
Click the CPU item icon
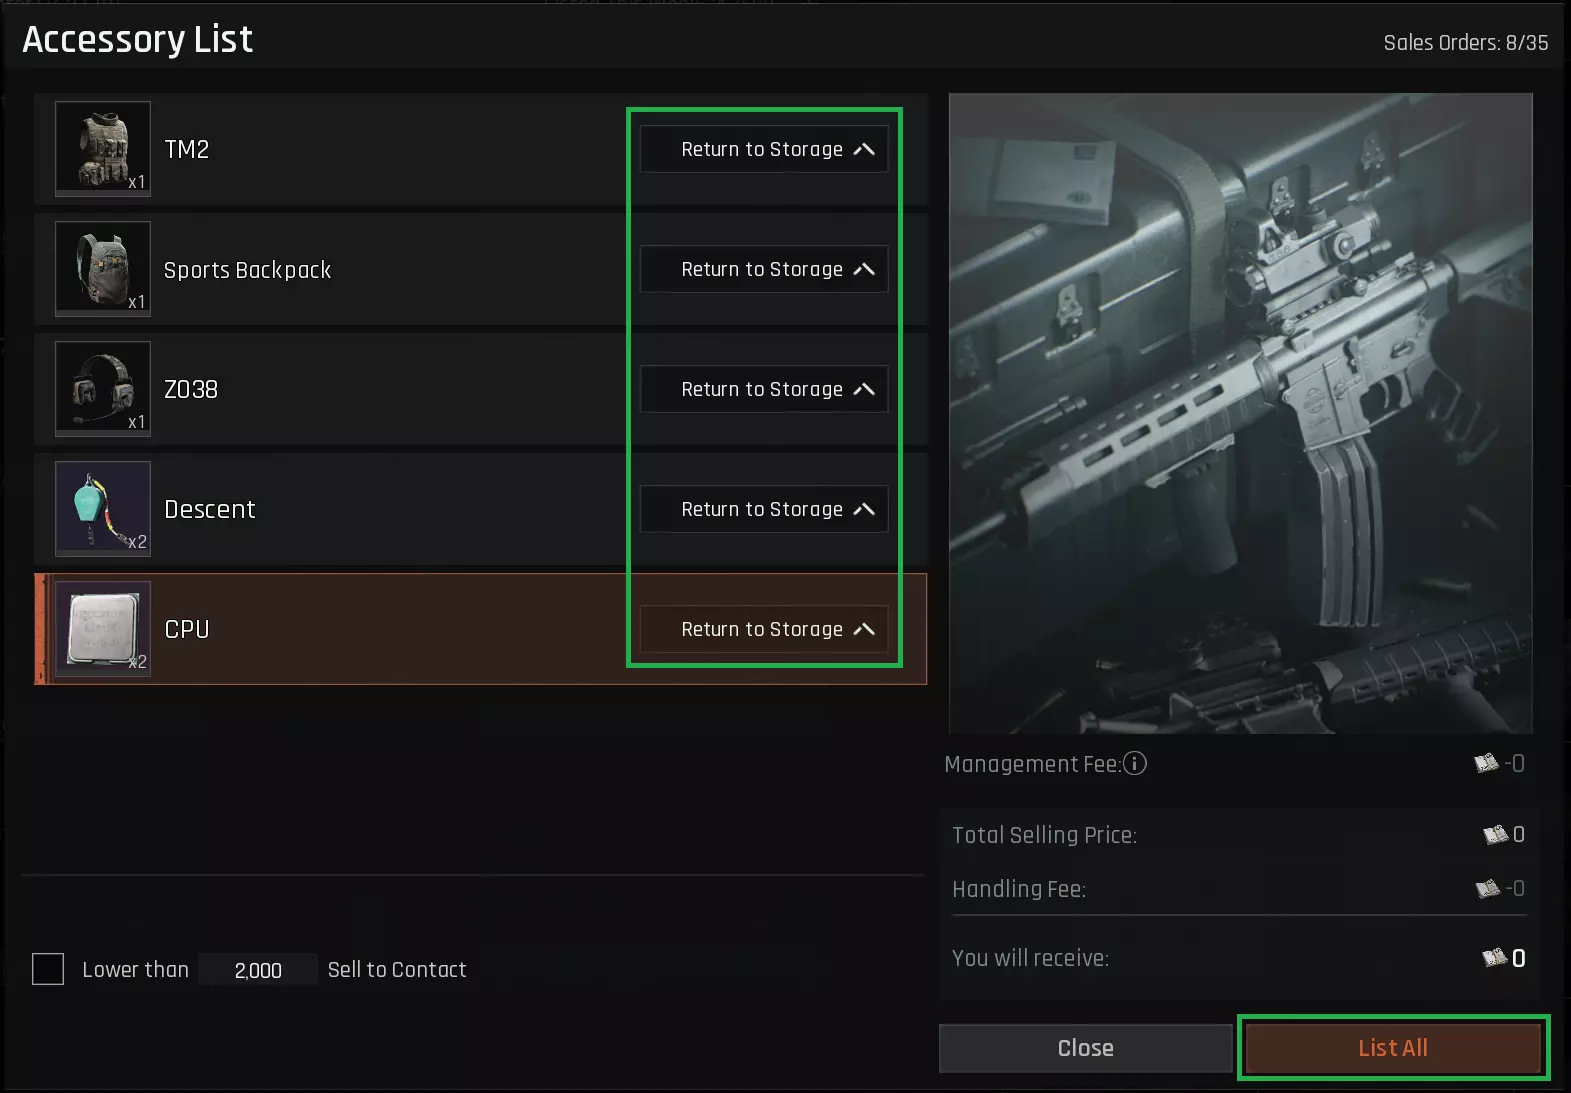click(x=103, y=628)
